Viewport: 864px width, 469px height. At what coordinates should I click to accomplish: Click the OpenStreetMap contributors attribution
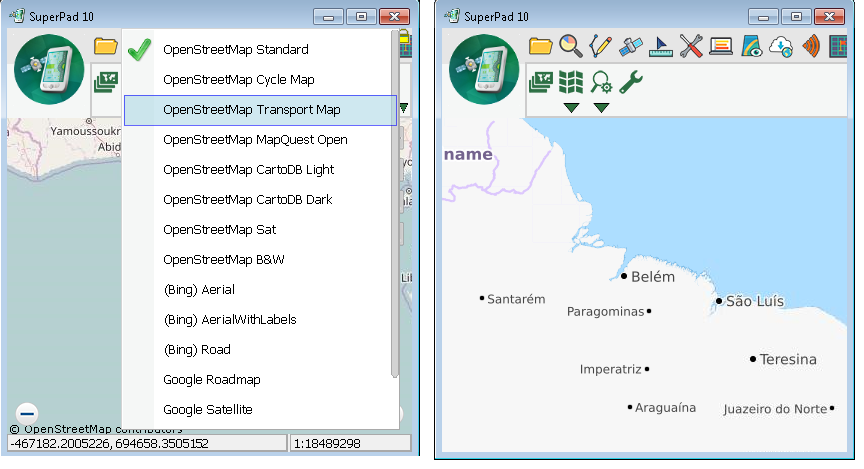[96, 429]
